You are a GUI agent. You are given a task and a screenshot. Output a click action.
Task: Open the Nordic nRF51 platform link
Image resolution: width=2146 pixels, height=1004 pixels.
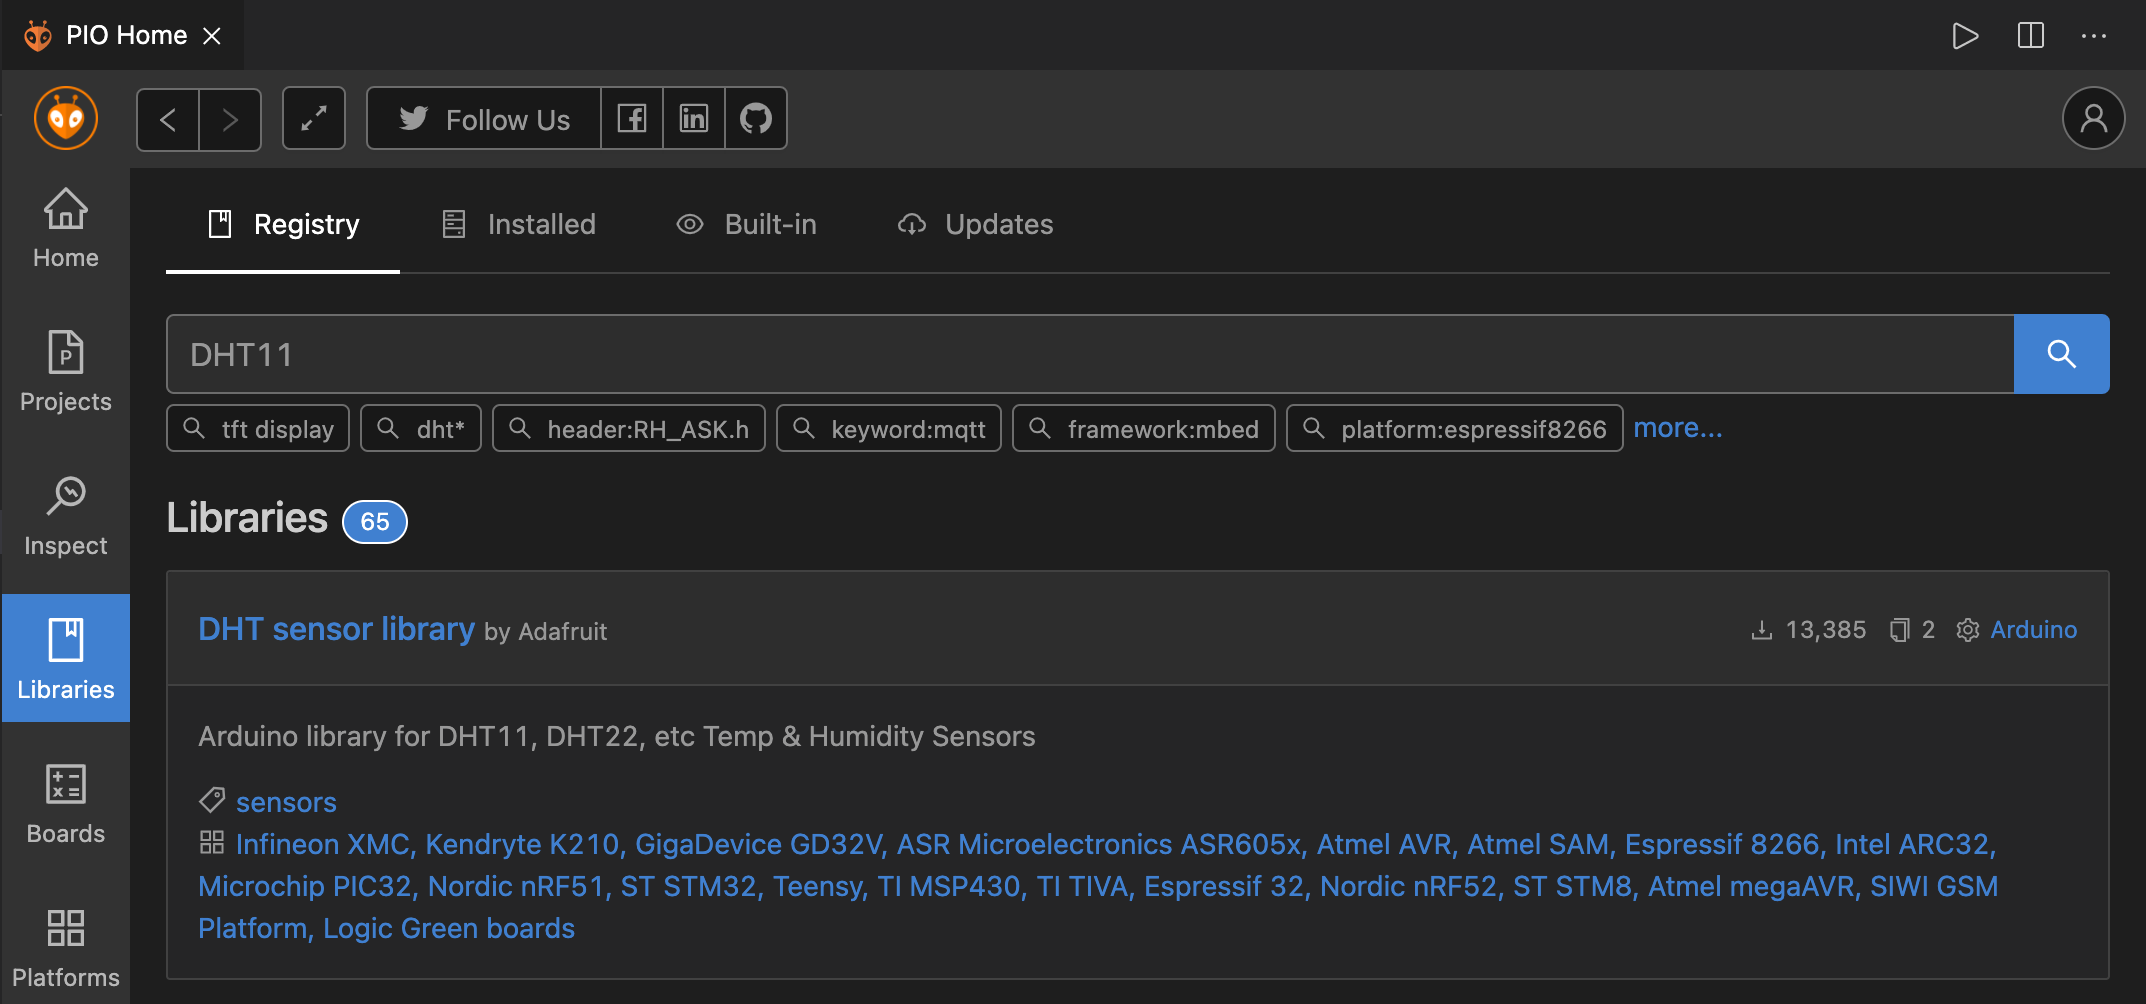[x=515, y=886]
